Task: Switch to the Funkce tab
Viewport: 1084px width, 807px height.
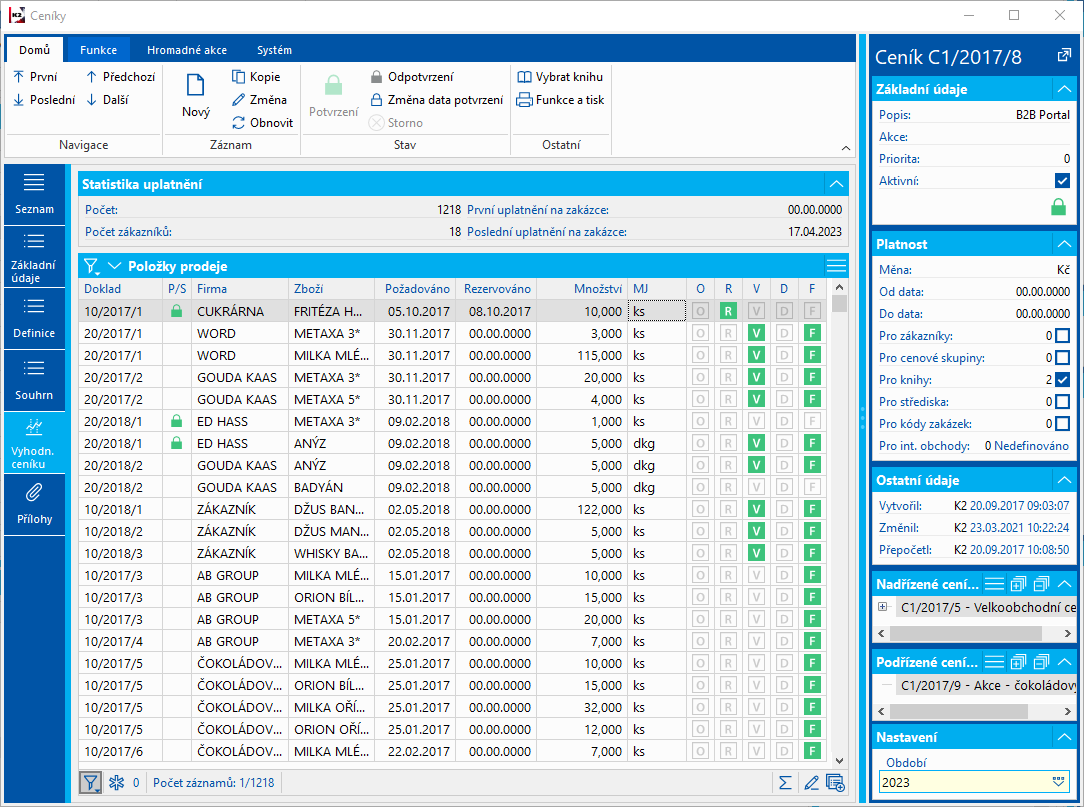Action: (98, 50)
